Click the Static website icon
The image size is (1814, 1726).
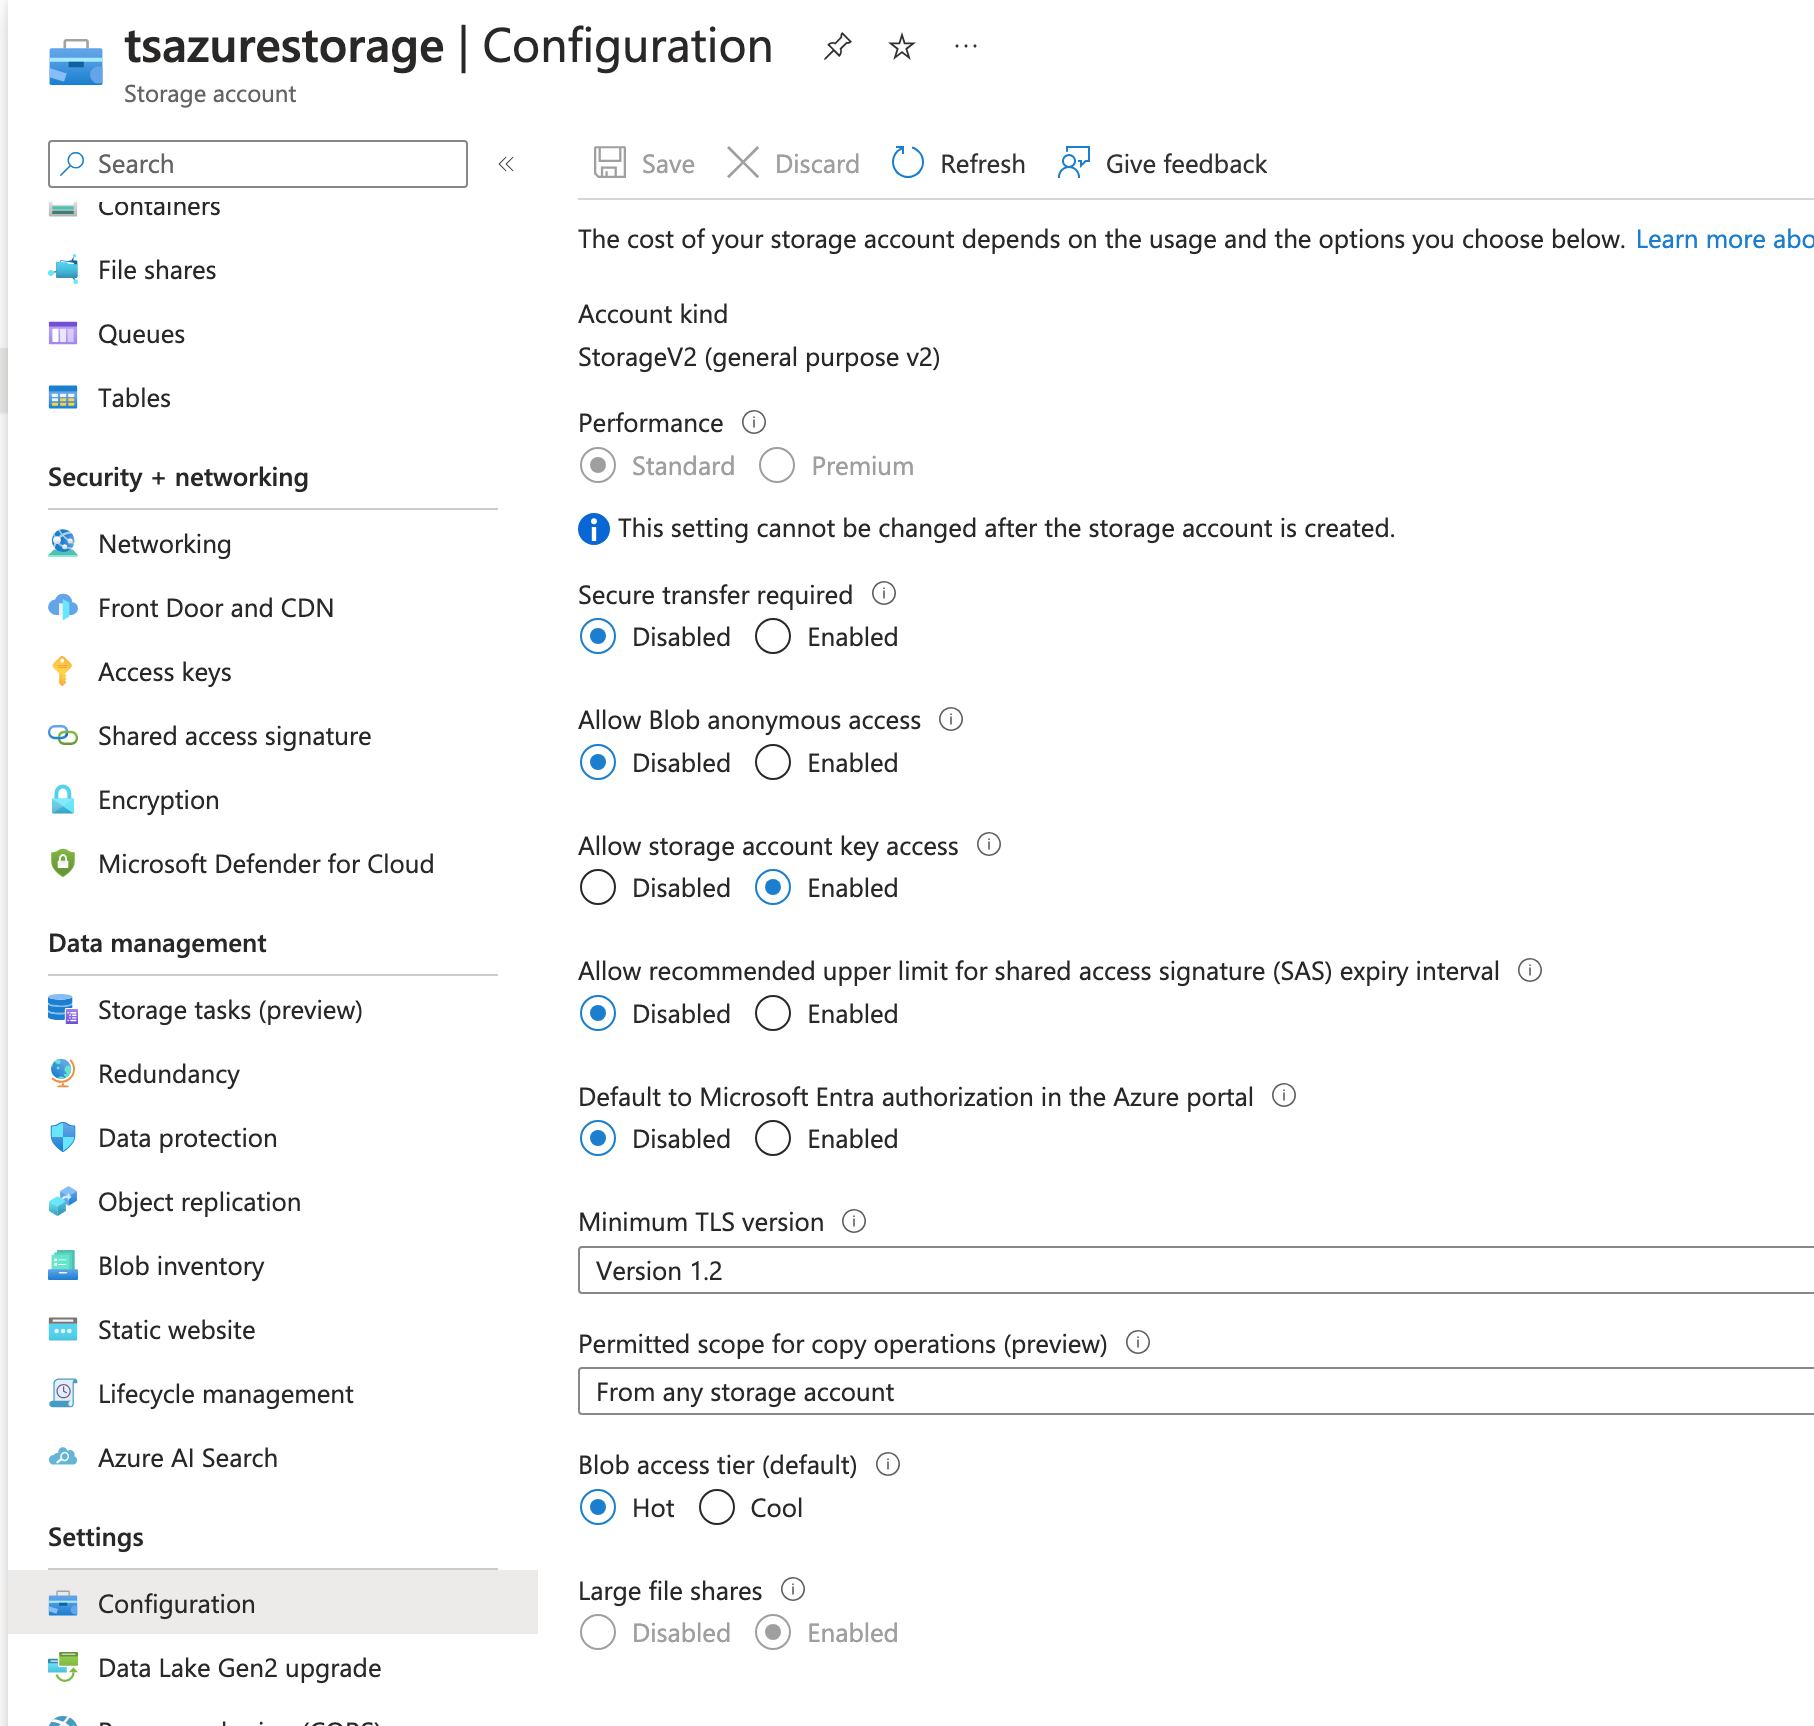[63, 1329]
